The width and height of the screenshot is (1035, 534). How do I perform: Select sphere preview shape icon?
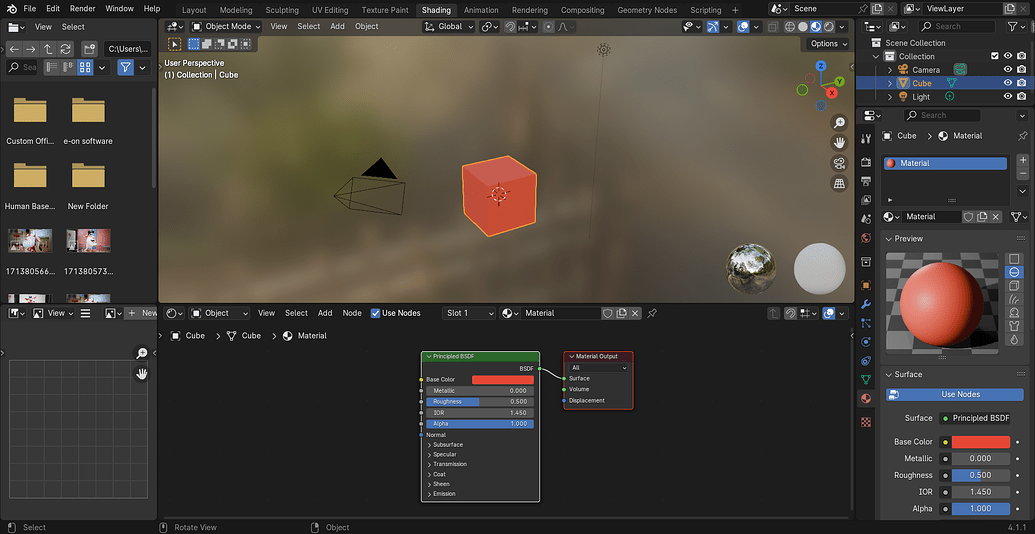pyautogui.click(x=1014, y=272)
